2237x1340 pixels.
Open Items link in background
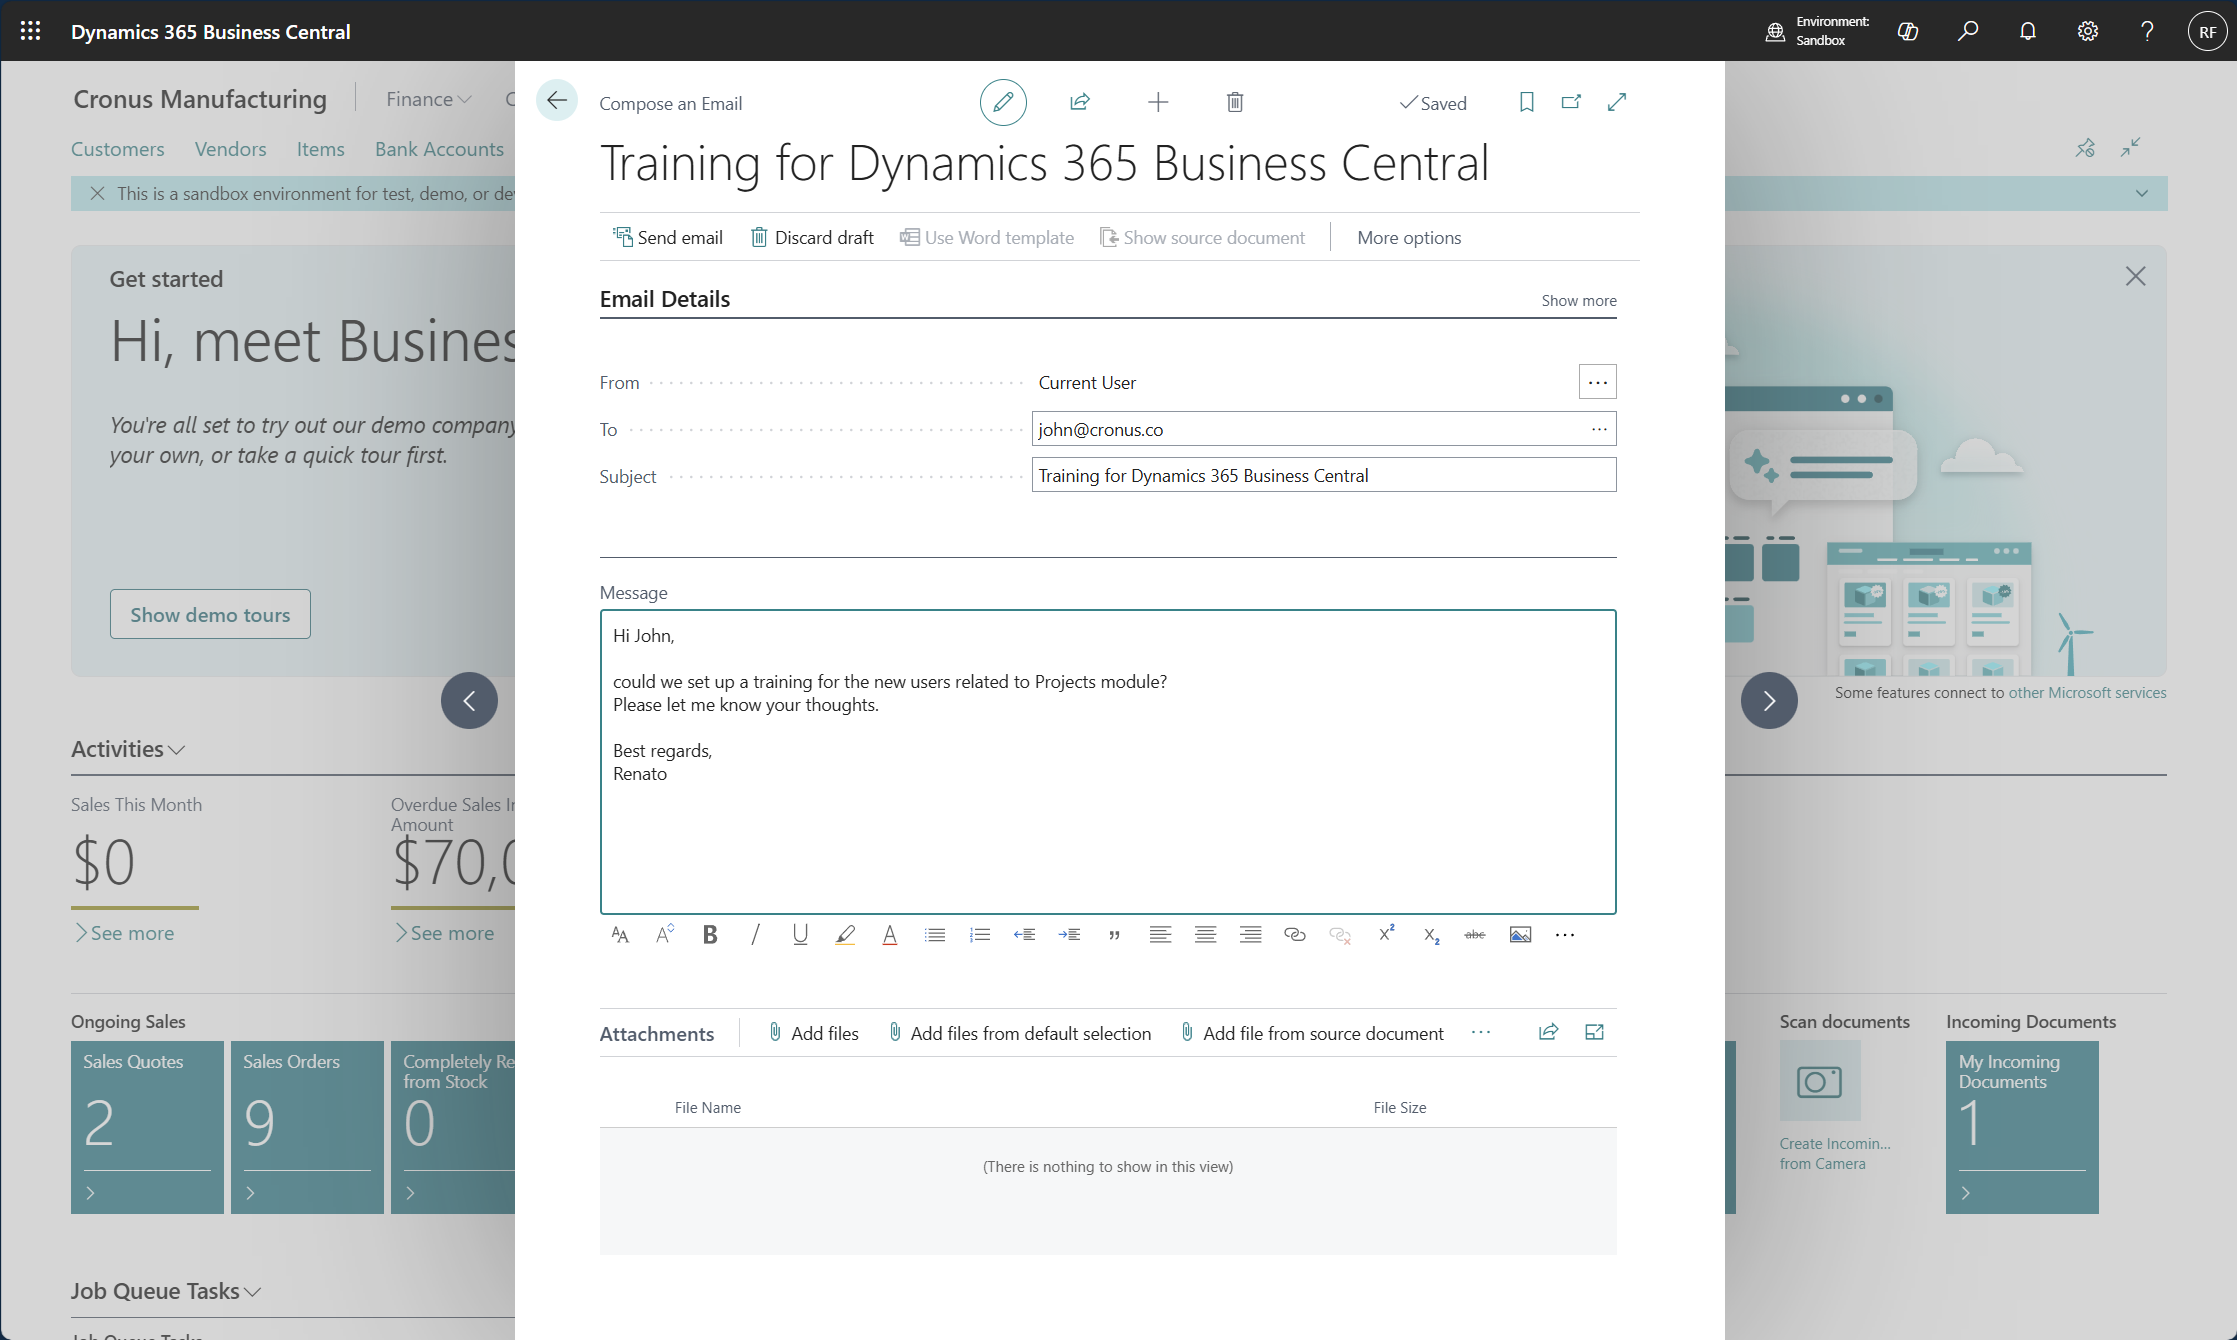tap(320, 149)
